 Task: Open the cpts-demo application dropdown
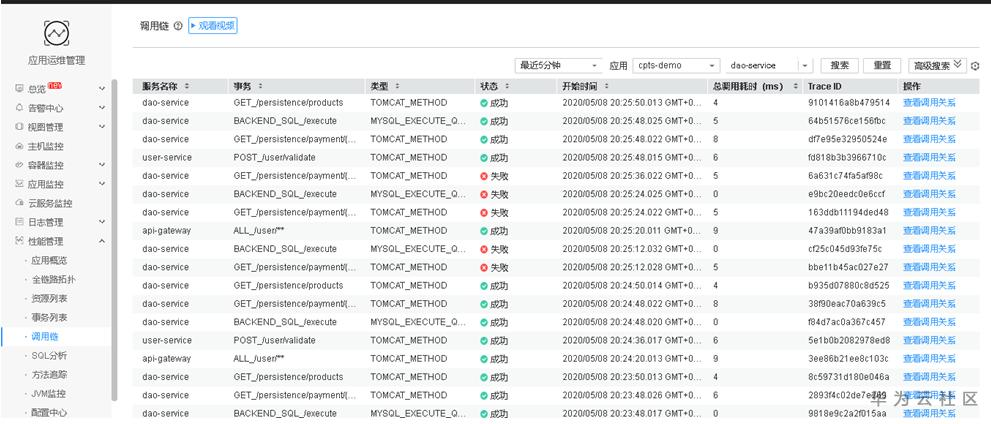tap(676, 66)
